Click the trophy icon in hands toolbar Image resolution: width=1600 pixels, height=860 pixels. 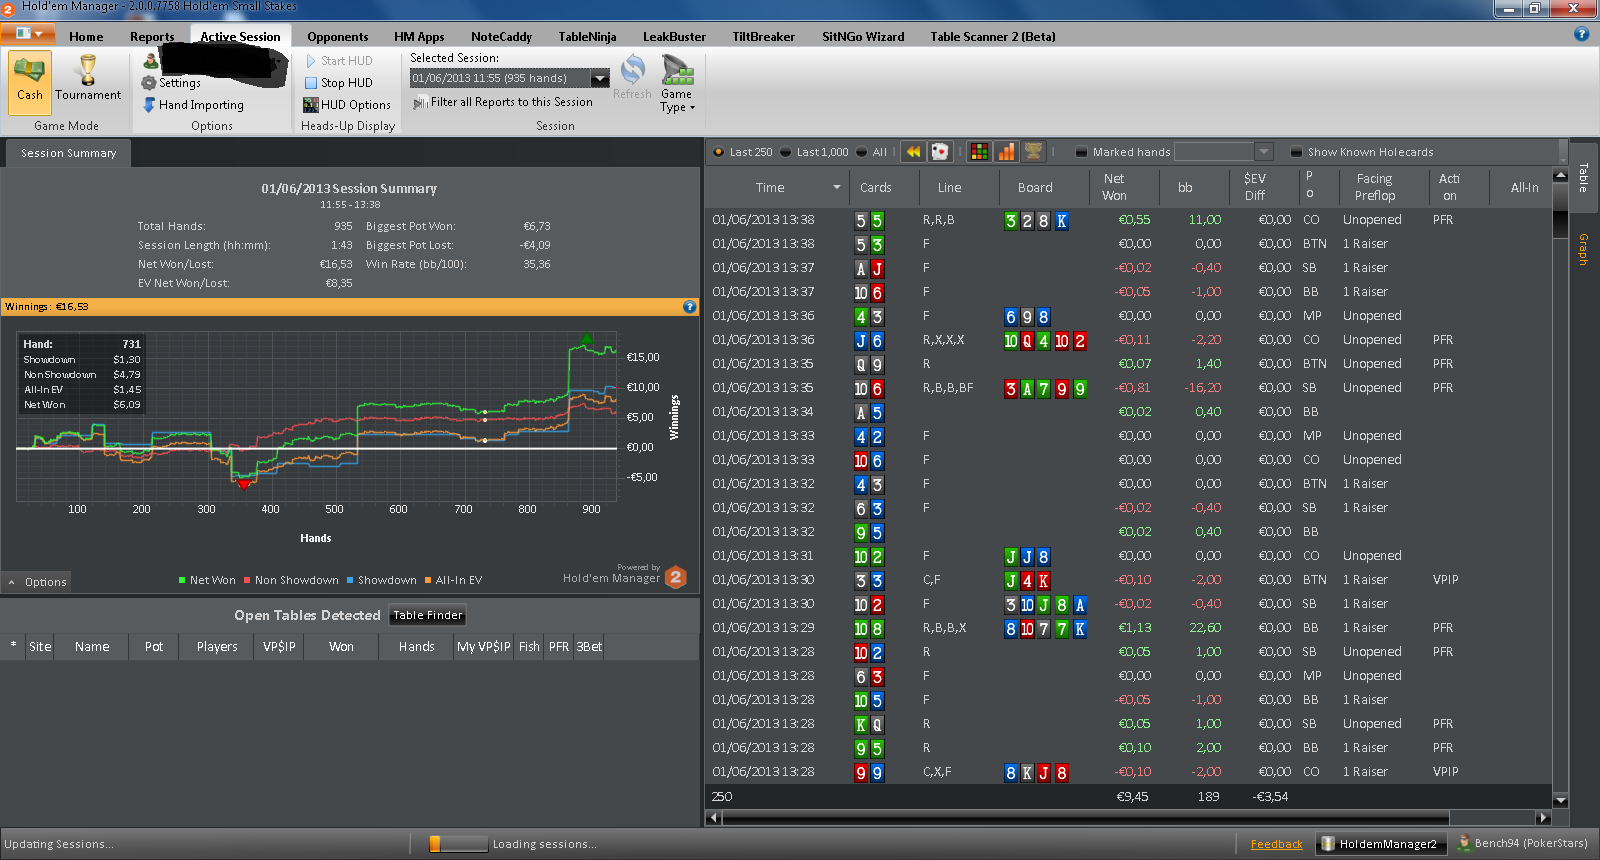(1033, 152)
